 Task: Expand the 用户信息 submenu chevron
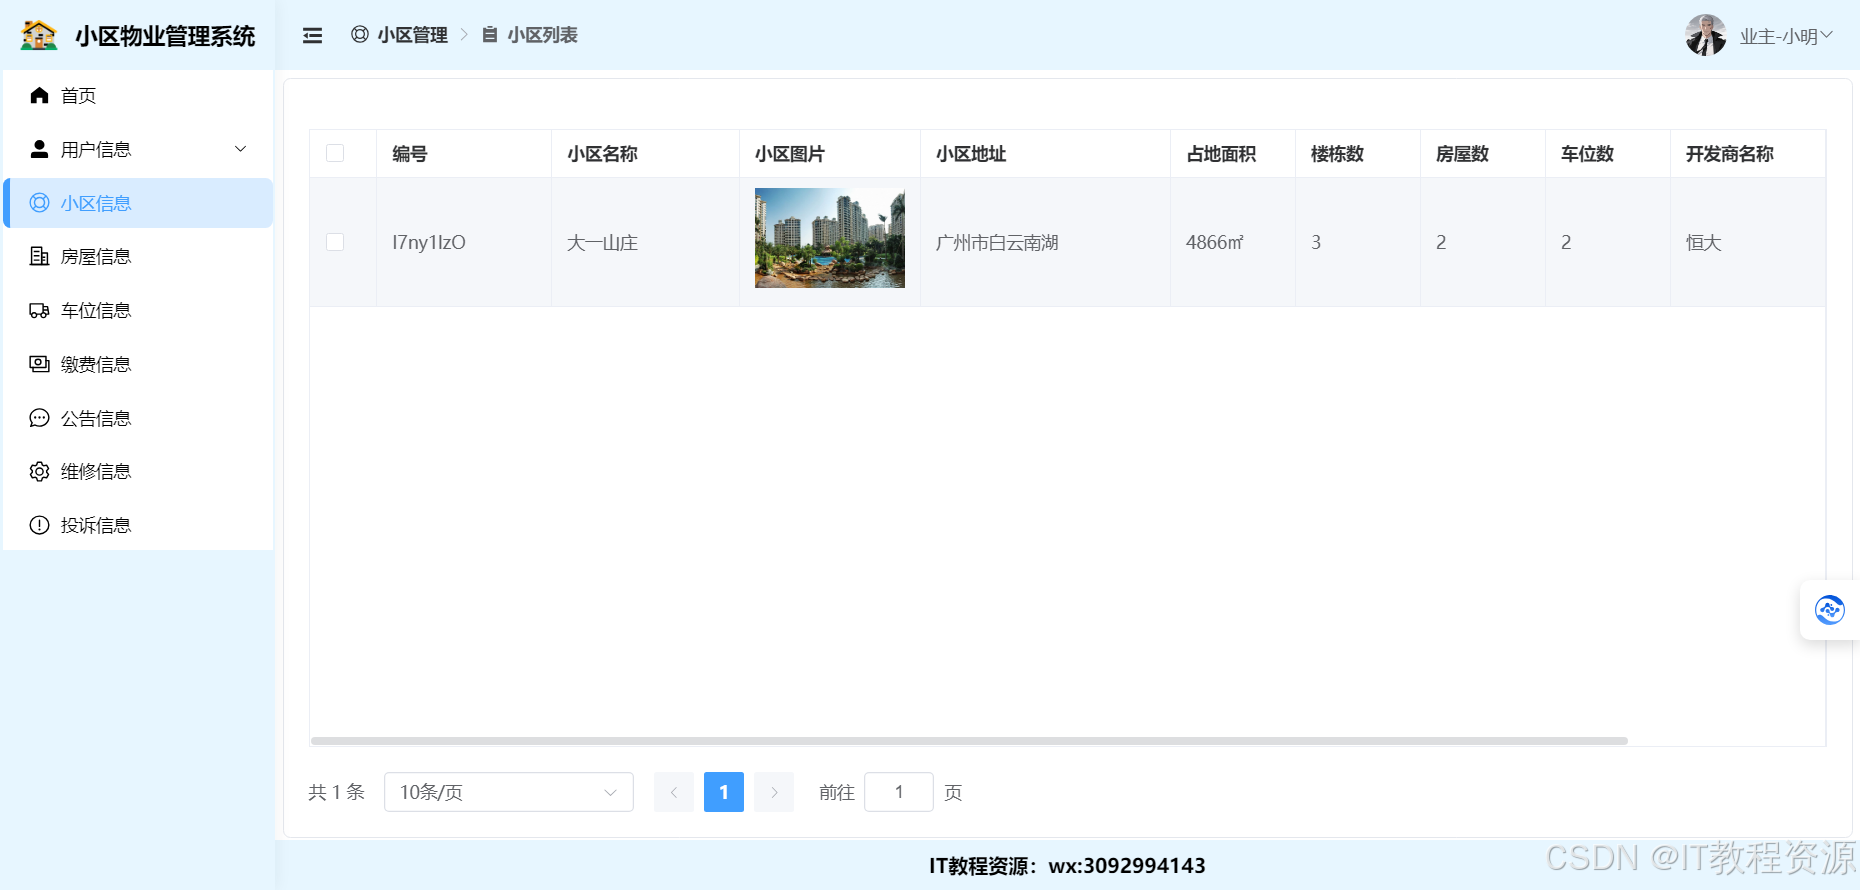click(240, 149)
